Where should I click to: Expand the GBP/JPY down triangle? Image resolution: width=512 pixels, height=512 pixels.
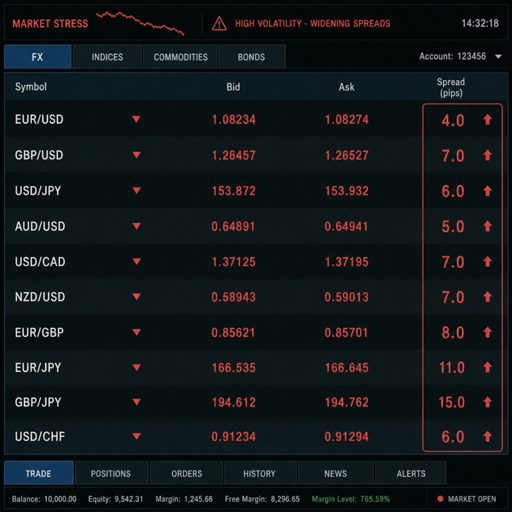tap(136, 402)
